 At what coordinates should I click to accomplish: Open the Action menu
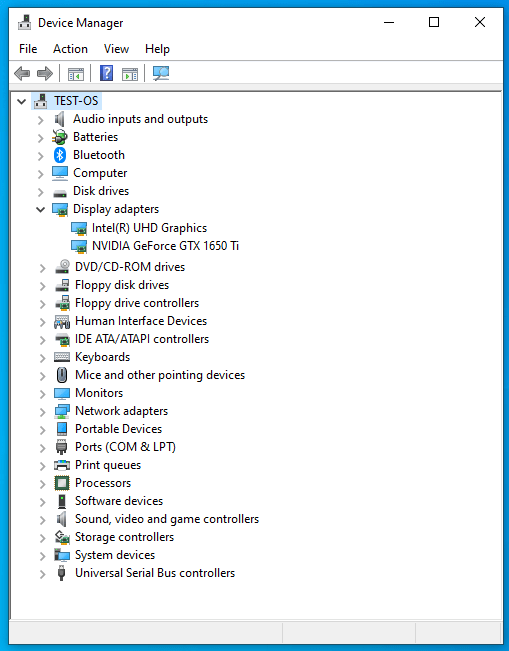(x=70, y=49)
